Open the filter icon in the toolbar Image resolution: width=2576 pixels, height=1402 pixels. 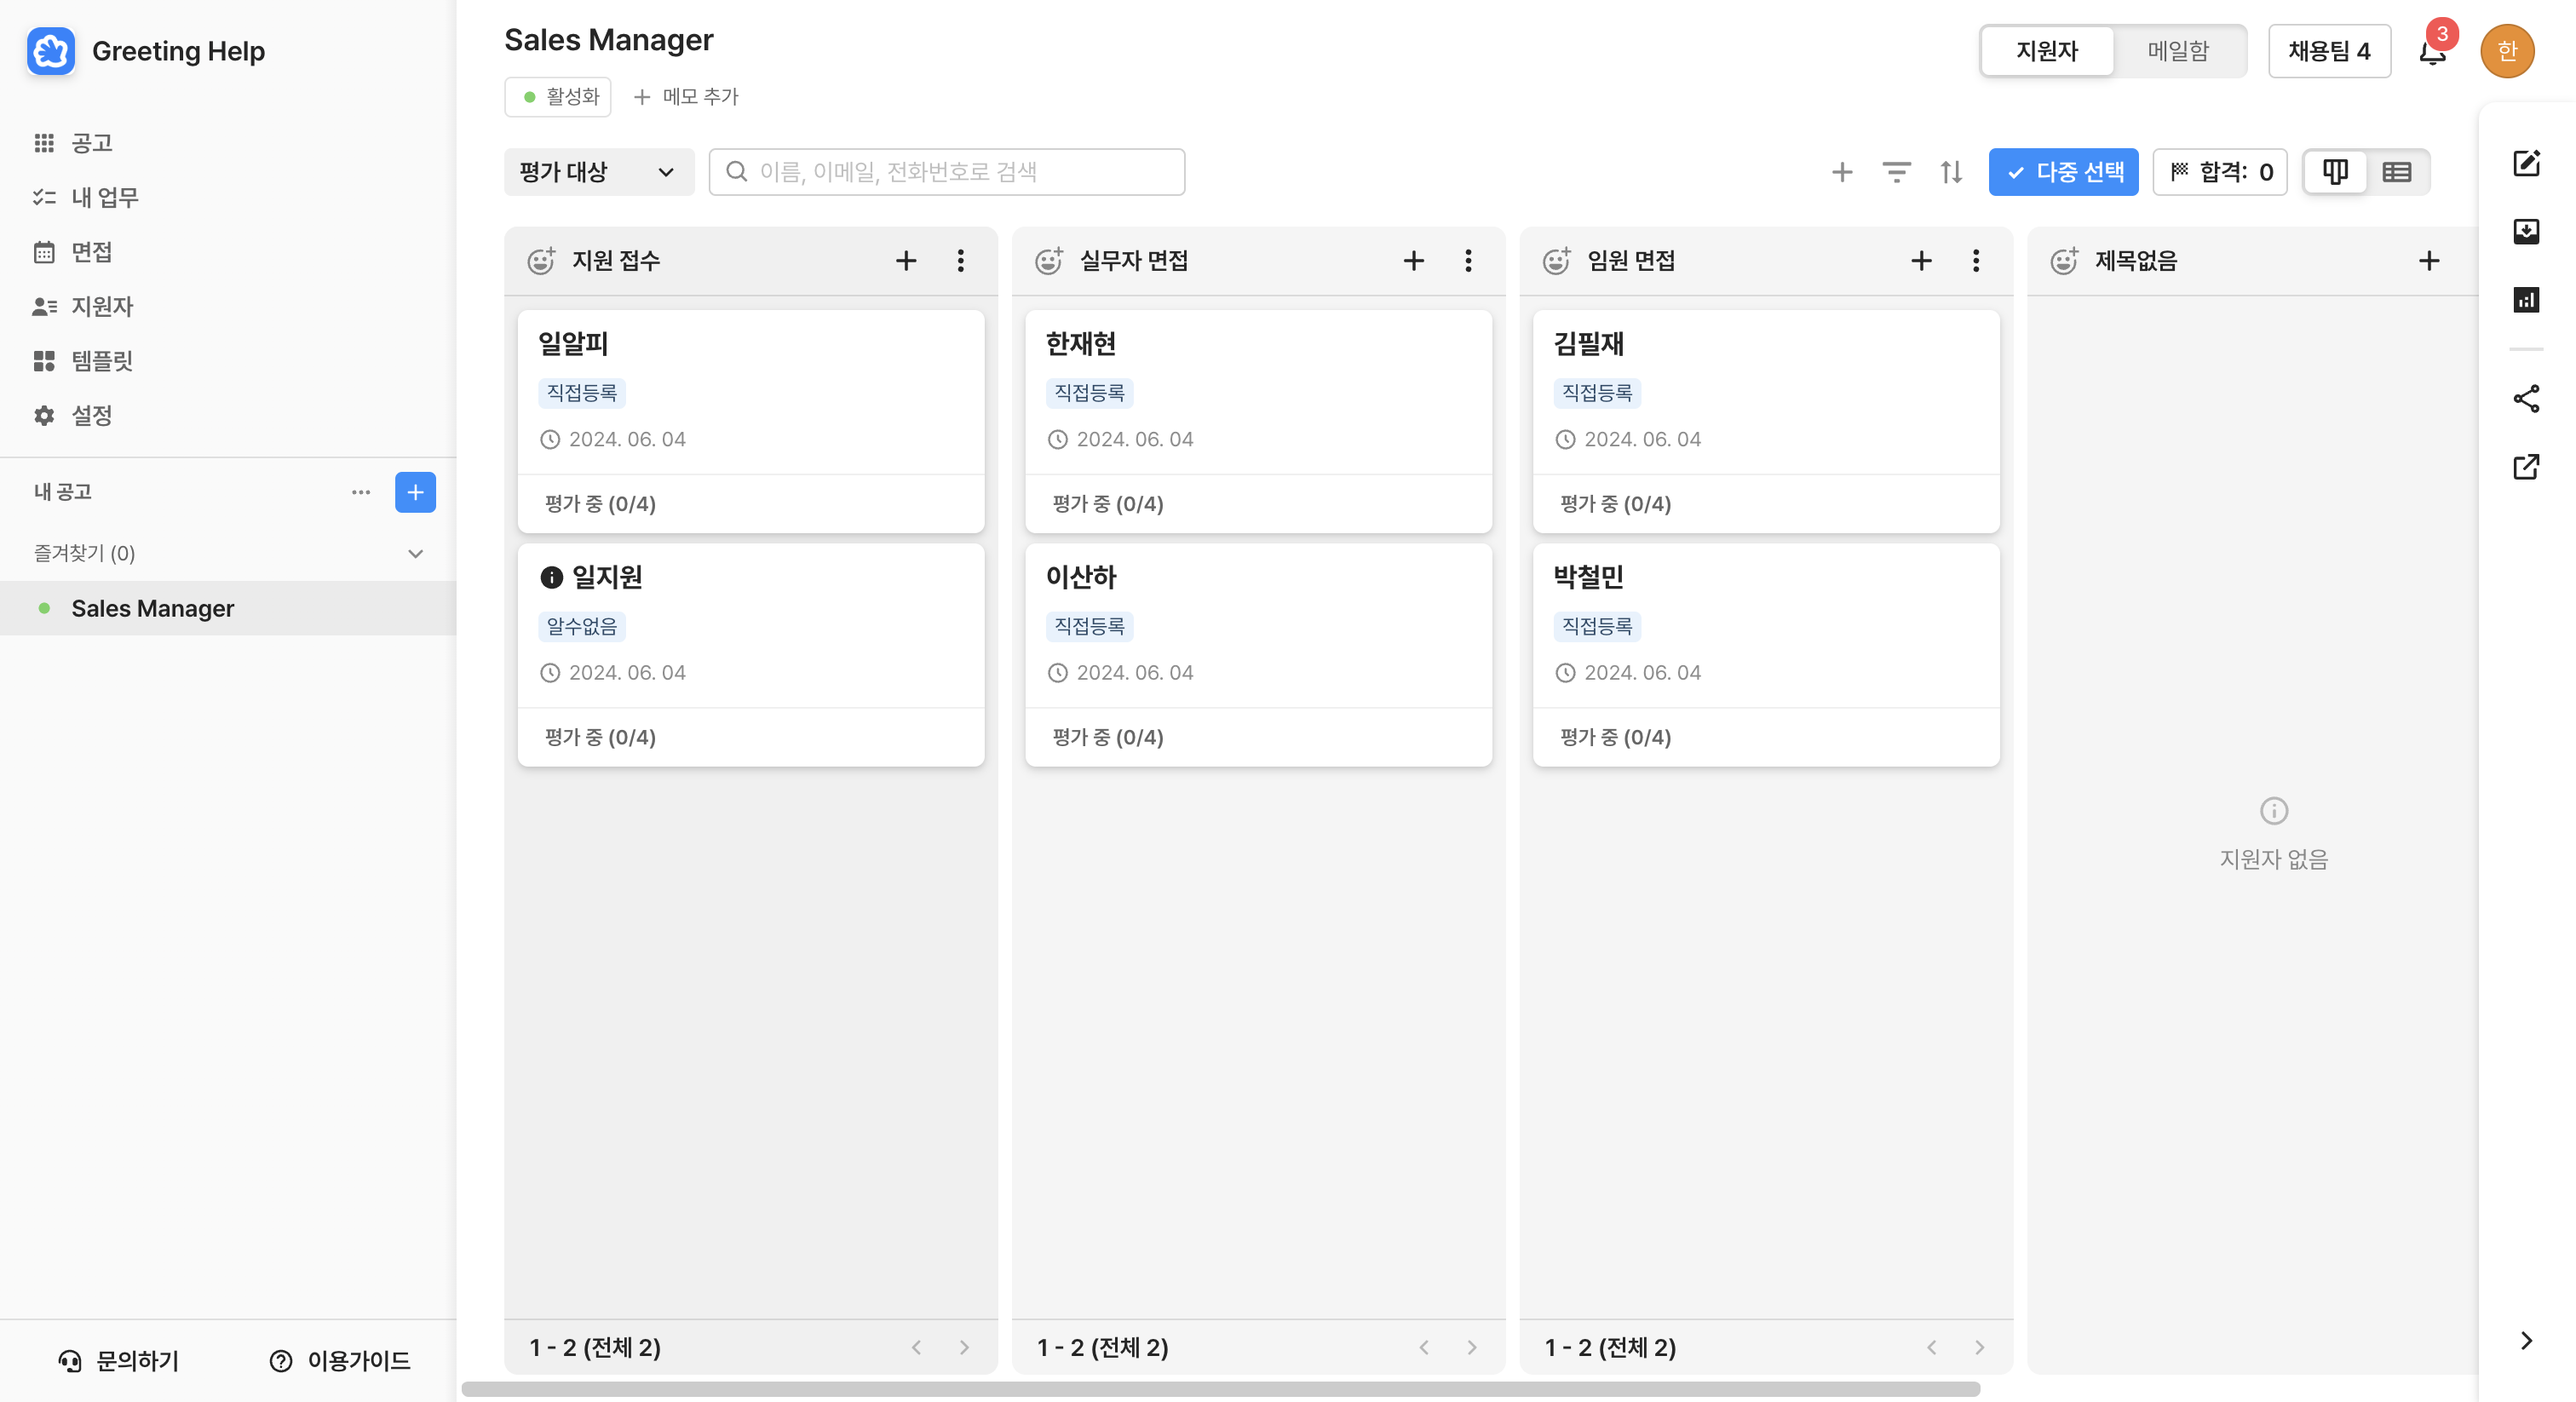point(1896,172)
